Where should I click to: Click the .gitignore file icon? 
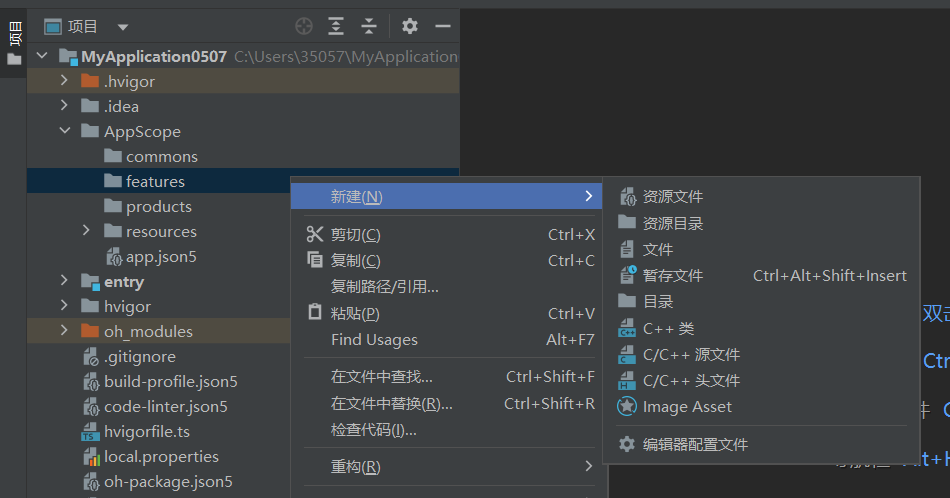click(x=91, y=357)
